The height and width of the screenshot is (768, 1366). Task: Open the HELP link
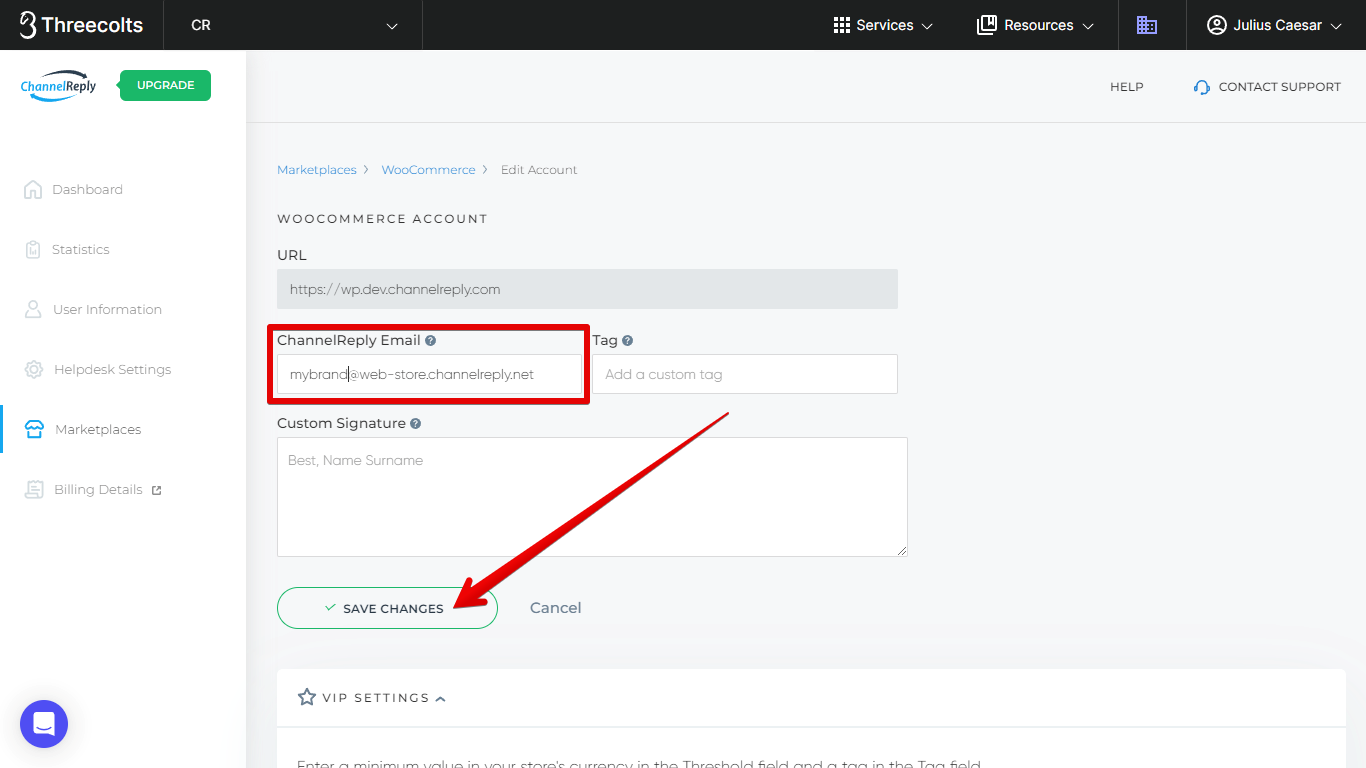point(1126,87)
